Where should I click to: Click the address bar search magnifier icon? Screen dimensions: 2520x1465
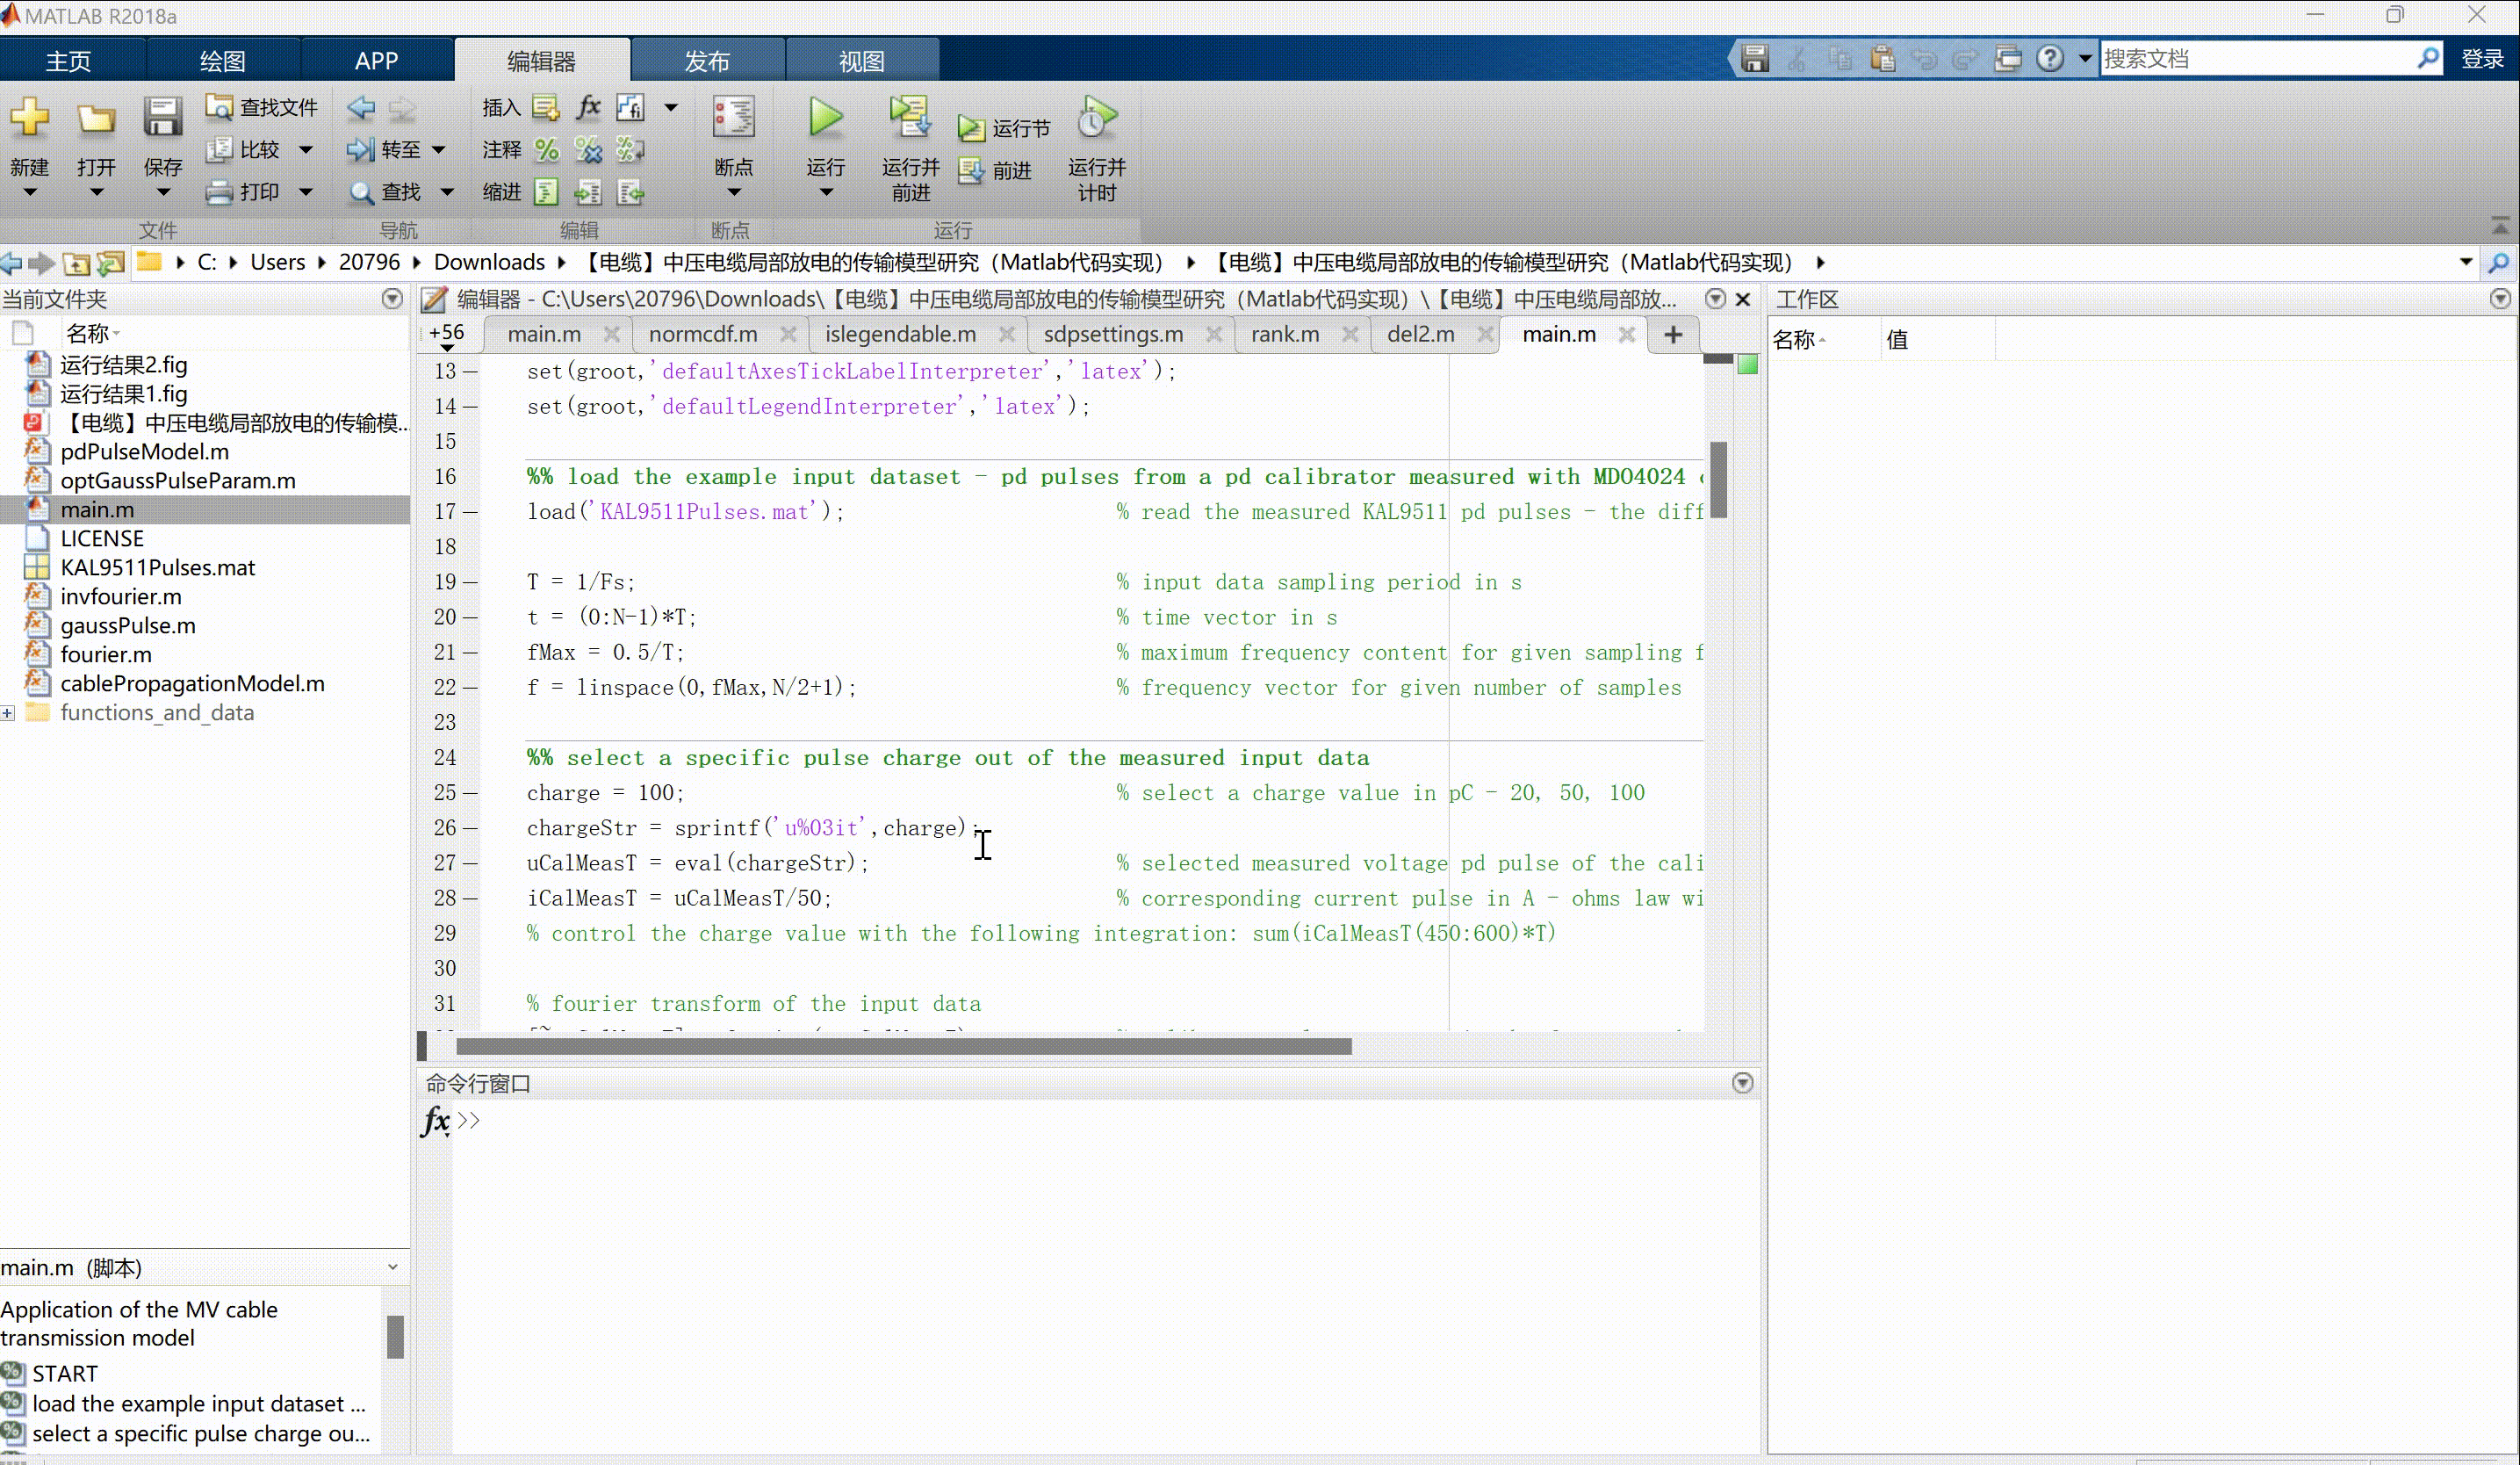coord(2499,263)
